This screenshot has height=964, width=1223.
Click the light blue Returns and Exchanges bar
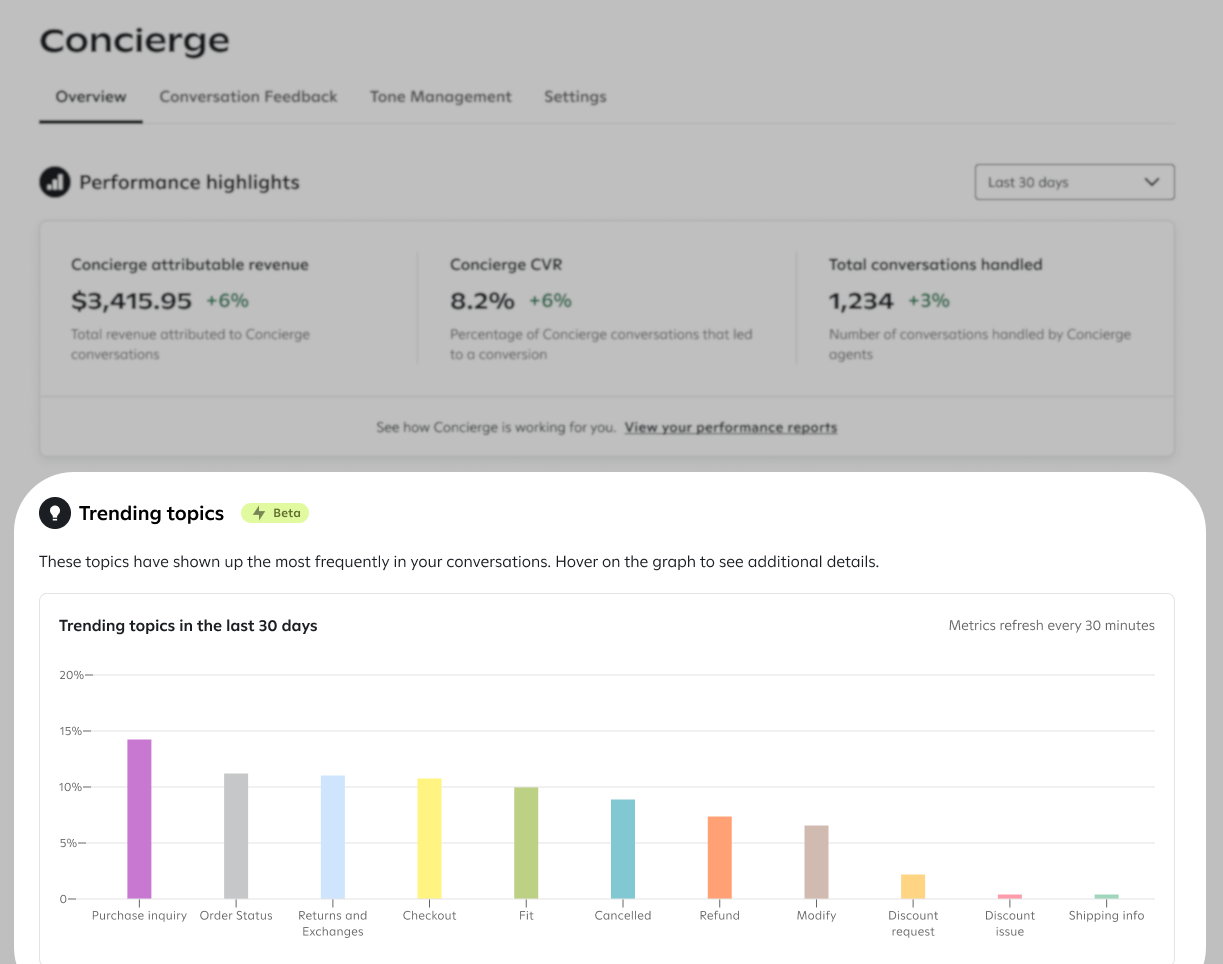pyautogui.click(x=333, y=837)
